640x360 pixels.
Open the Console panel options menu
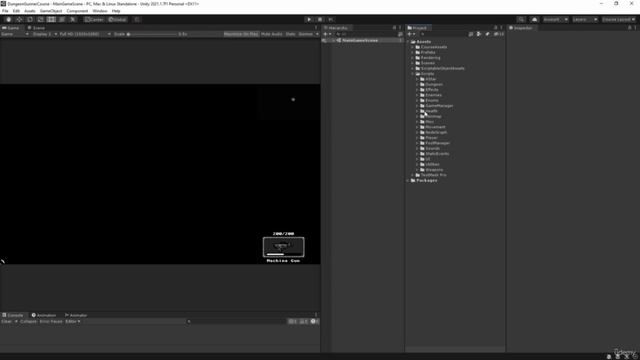316,315
